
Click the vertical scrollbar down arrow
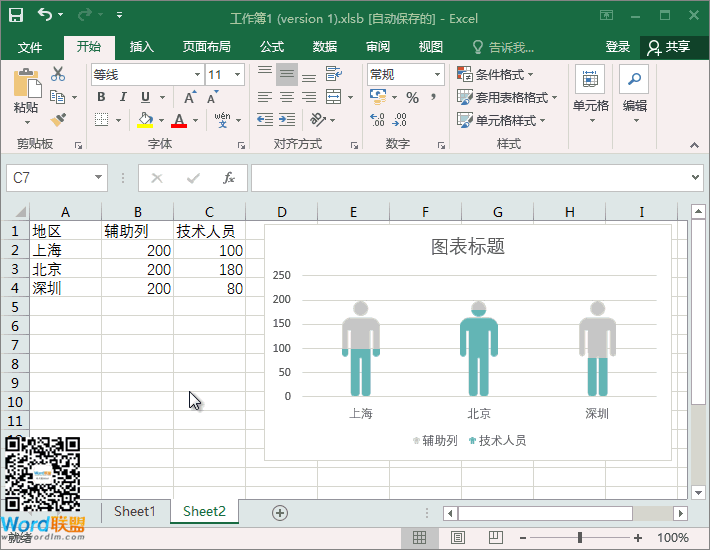pos(698,493)
